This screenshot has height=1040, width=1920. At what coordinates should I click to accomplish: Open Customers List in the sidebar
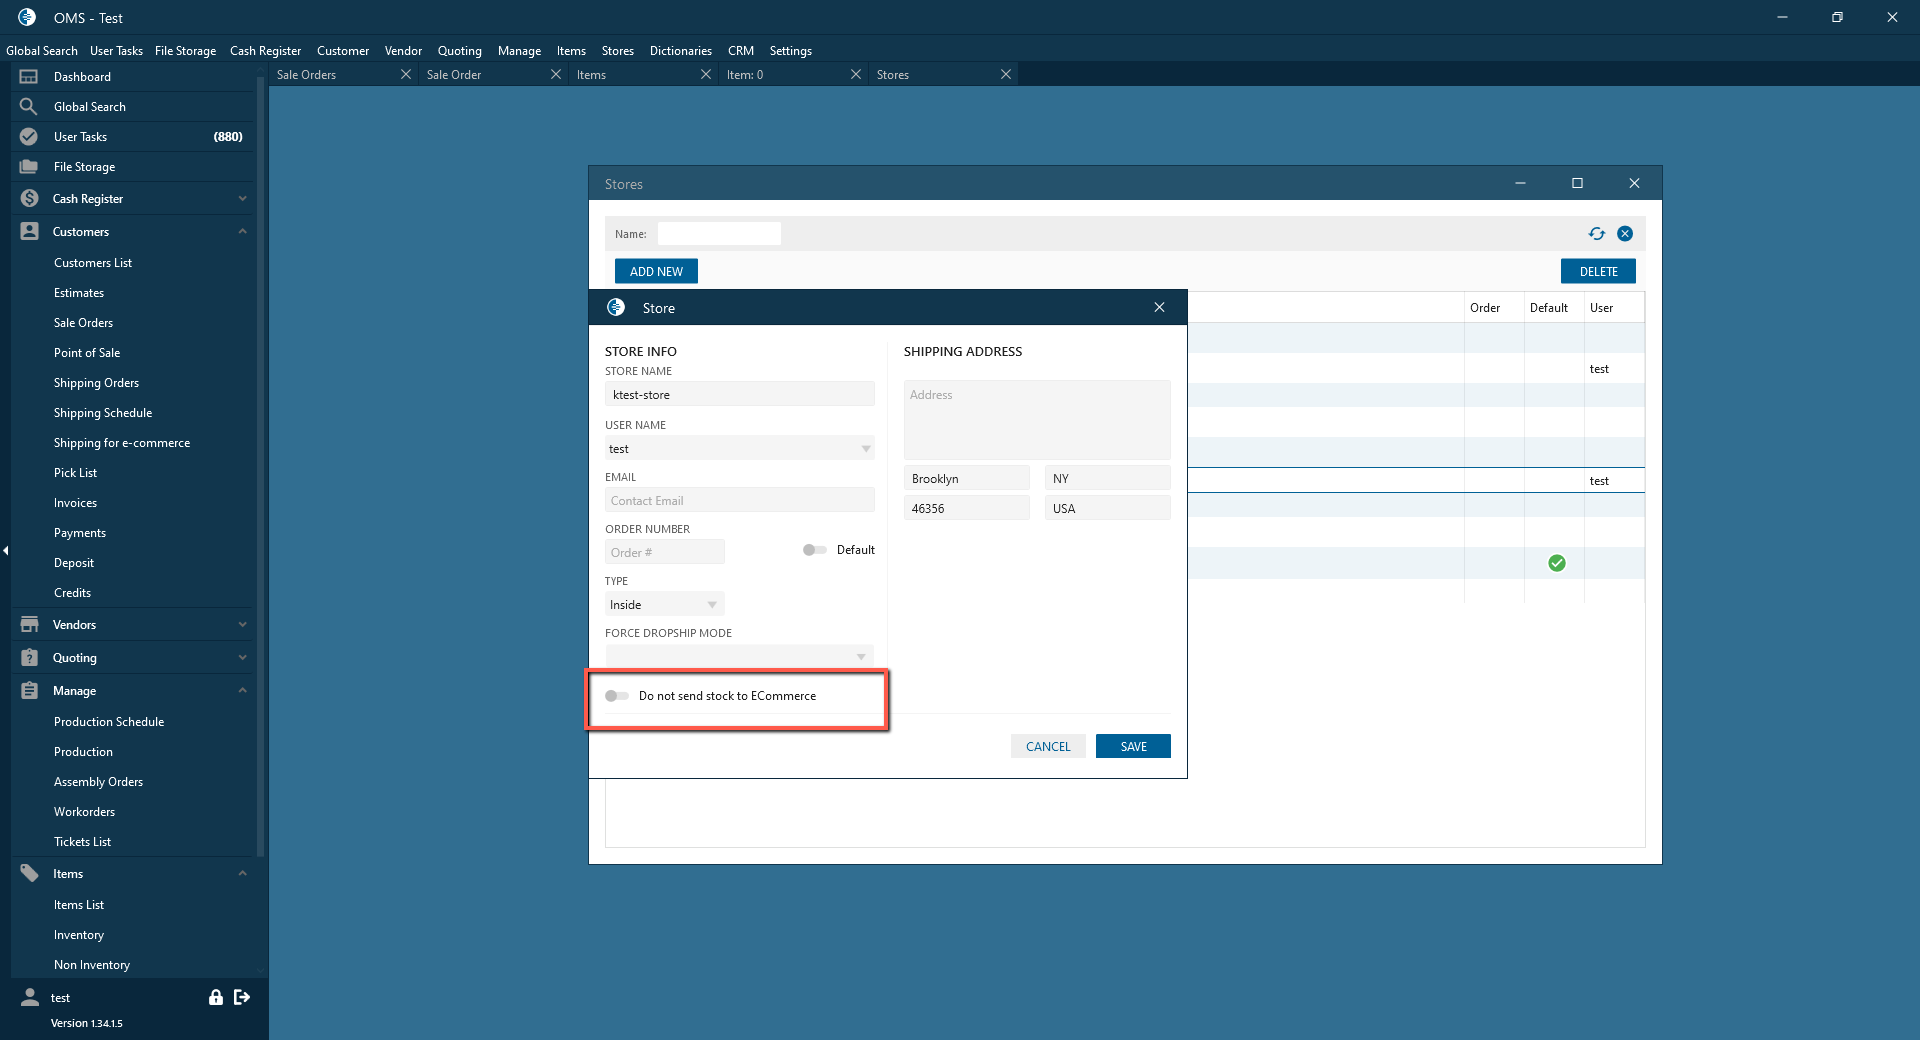tap(93, 263)
